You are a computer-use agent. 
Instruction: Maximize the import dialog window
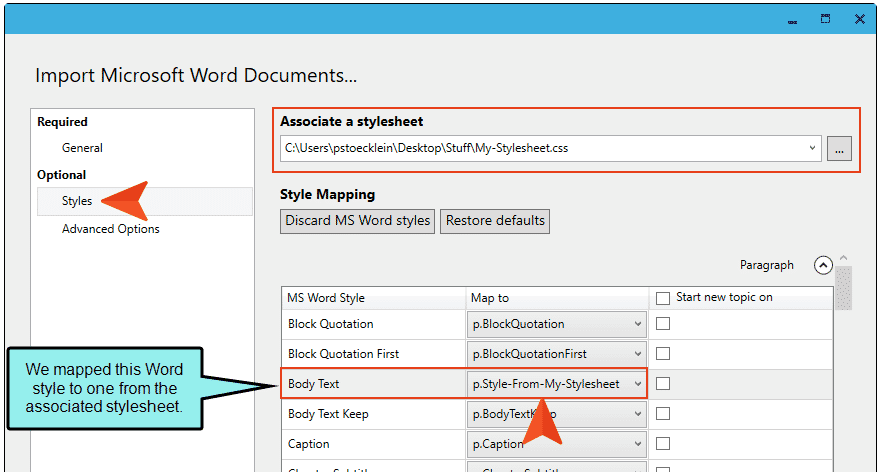[826, 19]
